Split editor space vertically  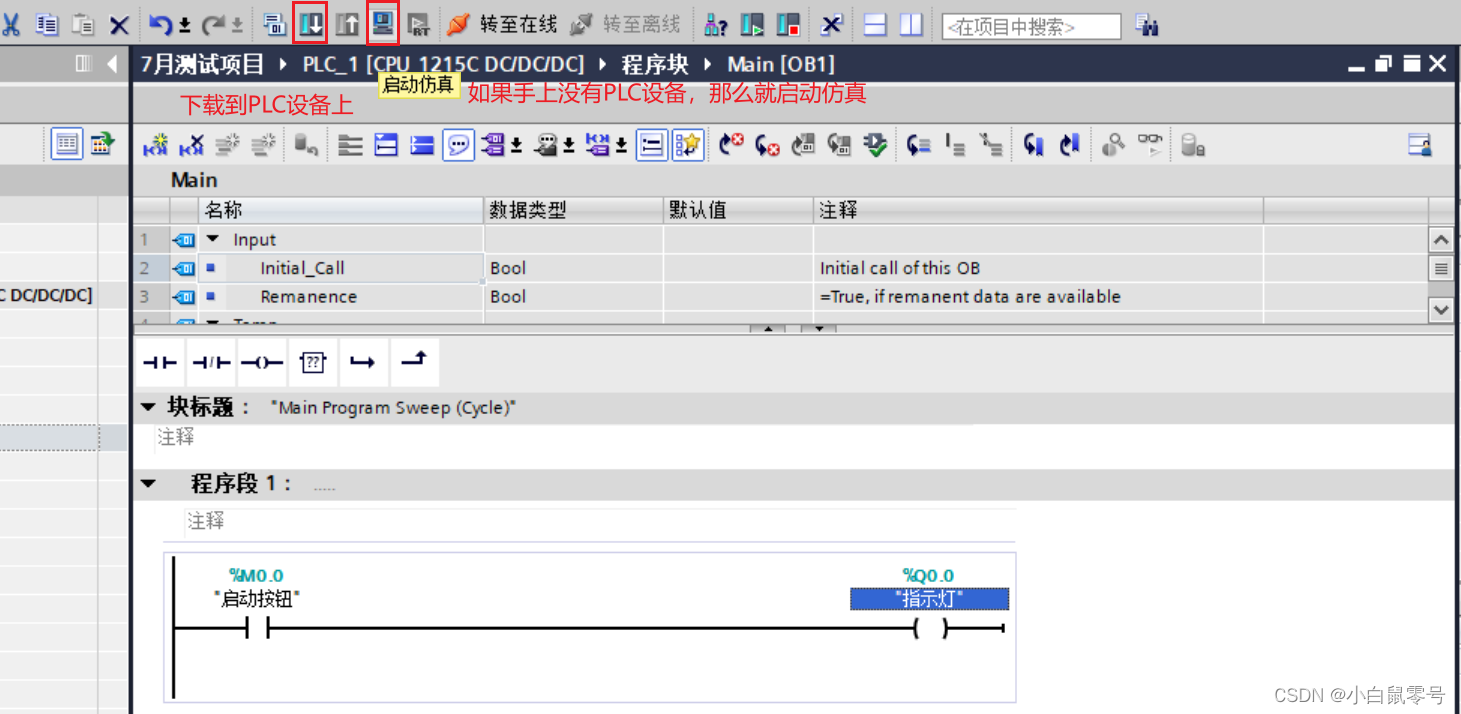[x=911, y=25]
